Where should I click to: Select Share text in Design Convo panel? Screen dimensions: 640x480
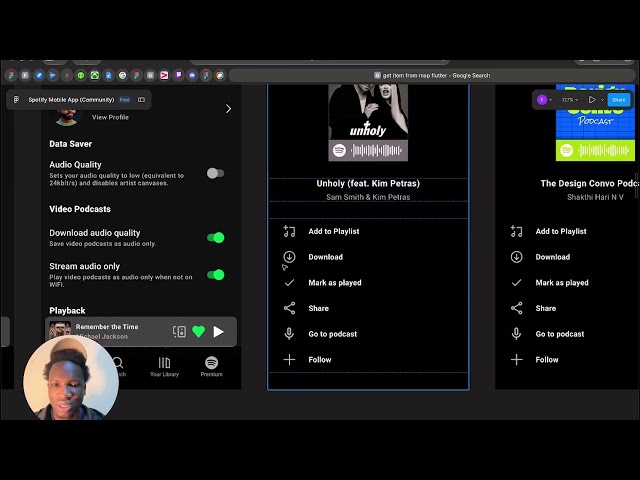pyautogui.click(x=546, y=308)
